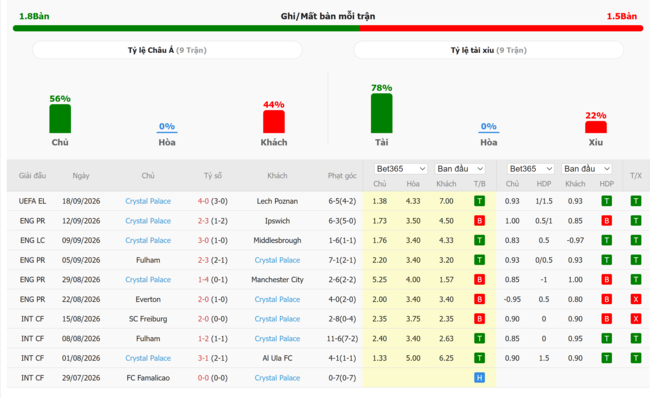Select the Tỷ lệ tài xỉu tab
The width and height of the screenshot is (650, 398).
[x=489, y=50]
